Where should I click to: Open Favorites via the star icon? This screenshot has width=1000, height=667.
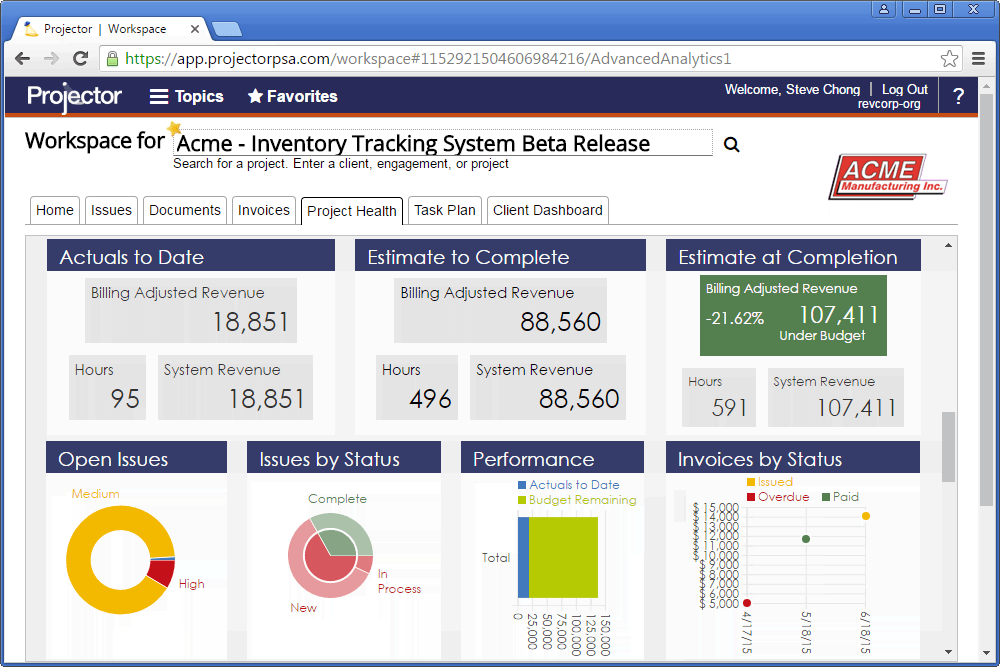point(255,96)
